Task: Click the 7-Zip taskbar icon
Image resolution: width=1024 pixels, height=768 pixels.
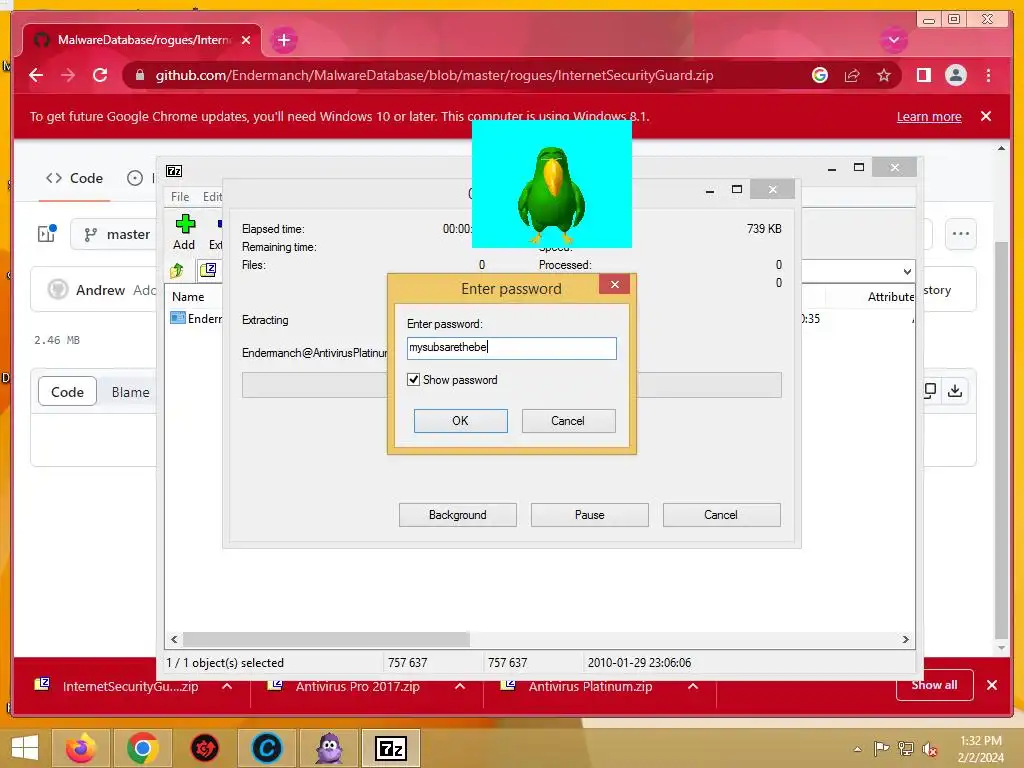Action: click(391, 748)
